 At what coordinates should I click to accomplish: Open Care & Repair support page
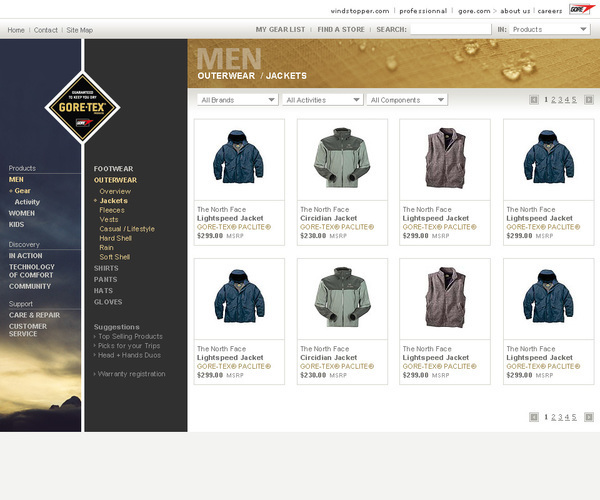(x=34, y=315)
